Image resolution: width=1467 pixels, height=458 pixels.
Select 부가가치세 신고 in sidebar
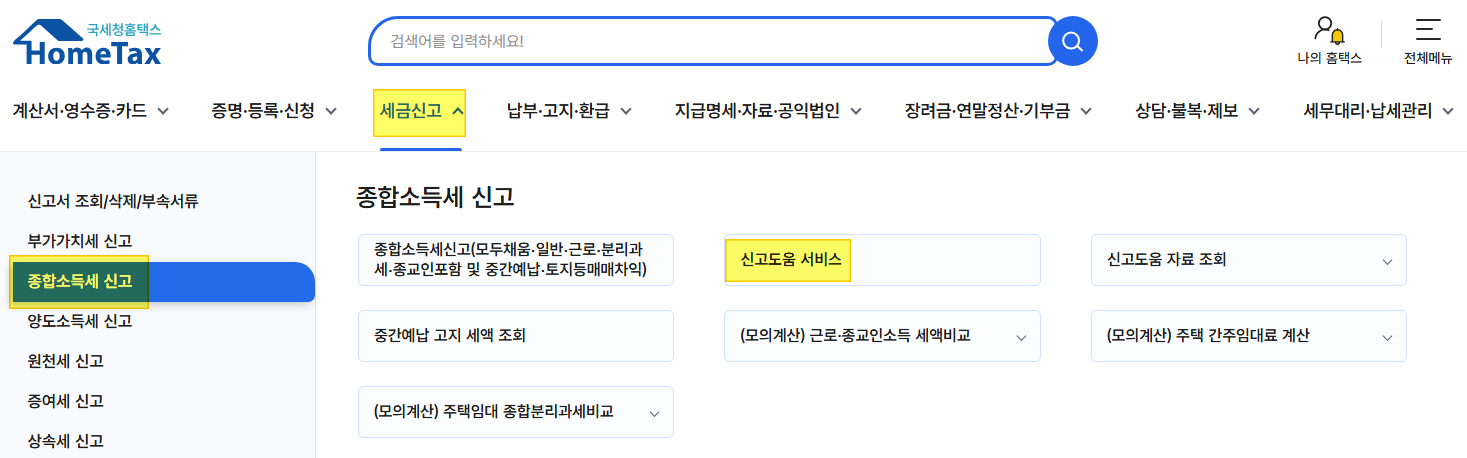(x=80, y=241)
